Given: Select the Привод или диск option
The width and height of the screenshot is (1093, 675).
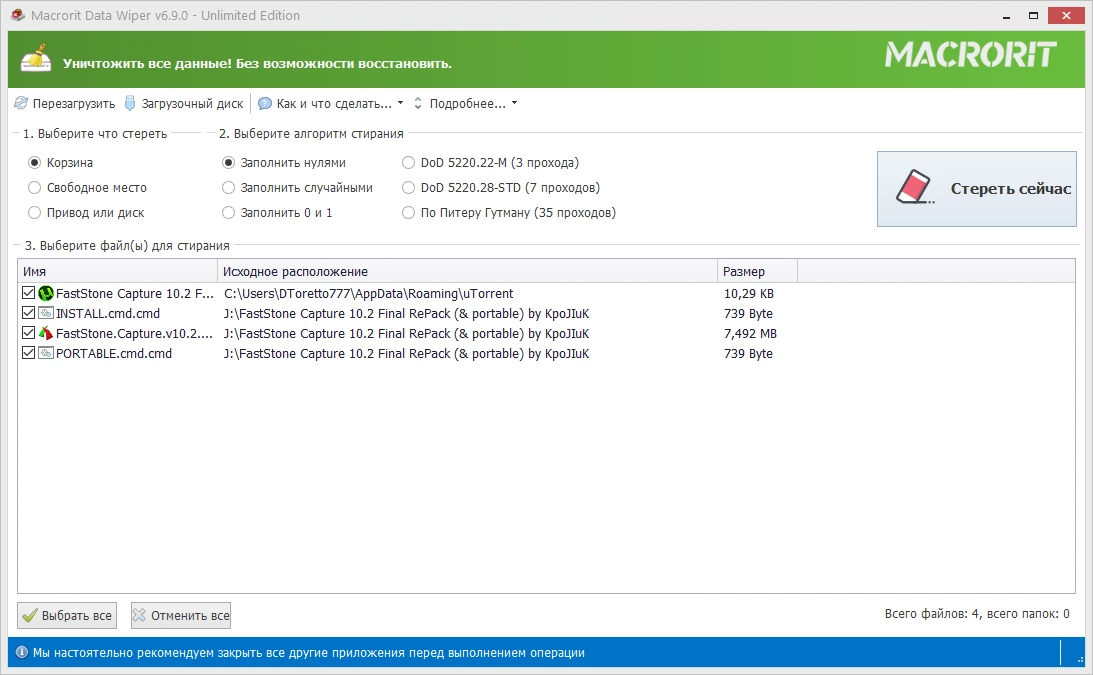Looking at the screenshot, I should [x=34, y=213].
